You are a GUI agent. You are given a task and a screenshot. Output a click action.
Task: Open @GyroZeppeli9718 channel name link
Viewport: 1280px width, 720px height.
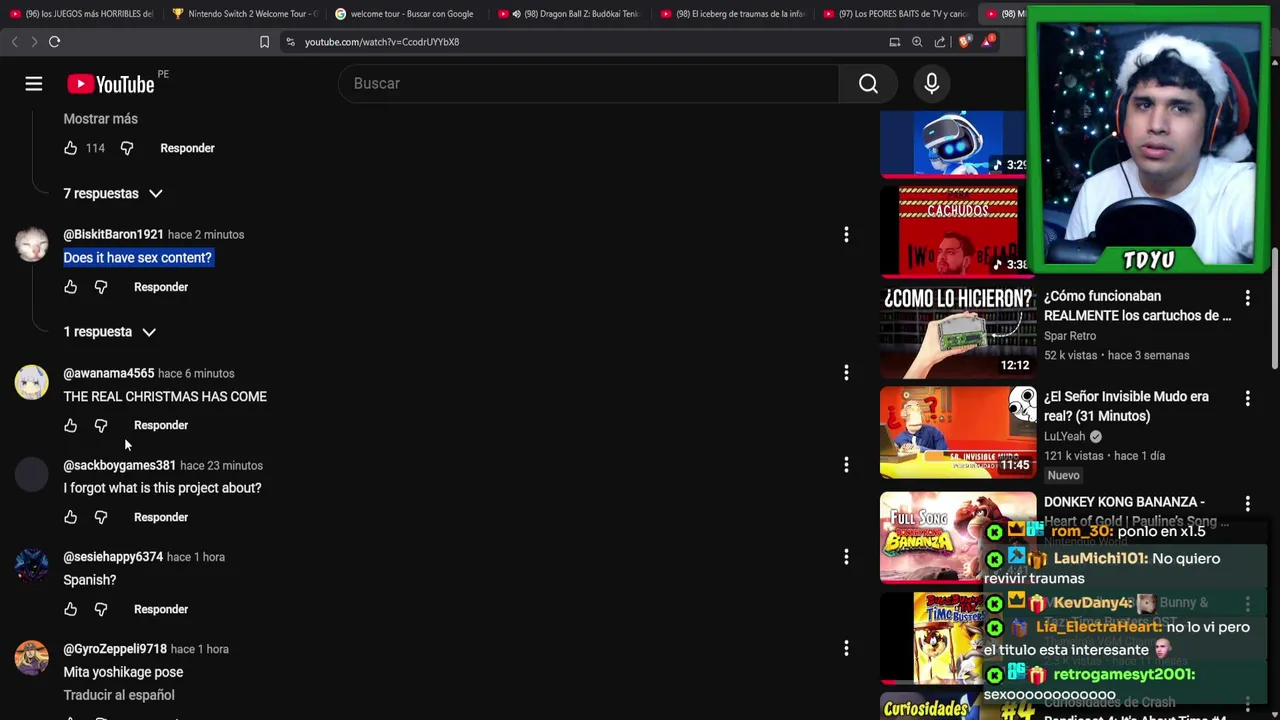point(115,649)
